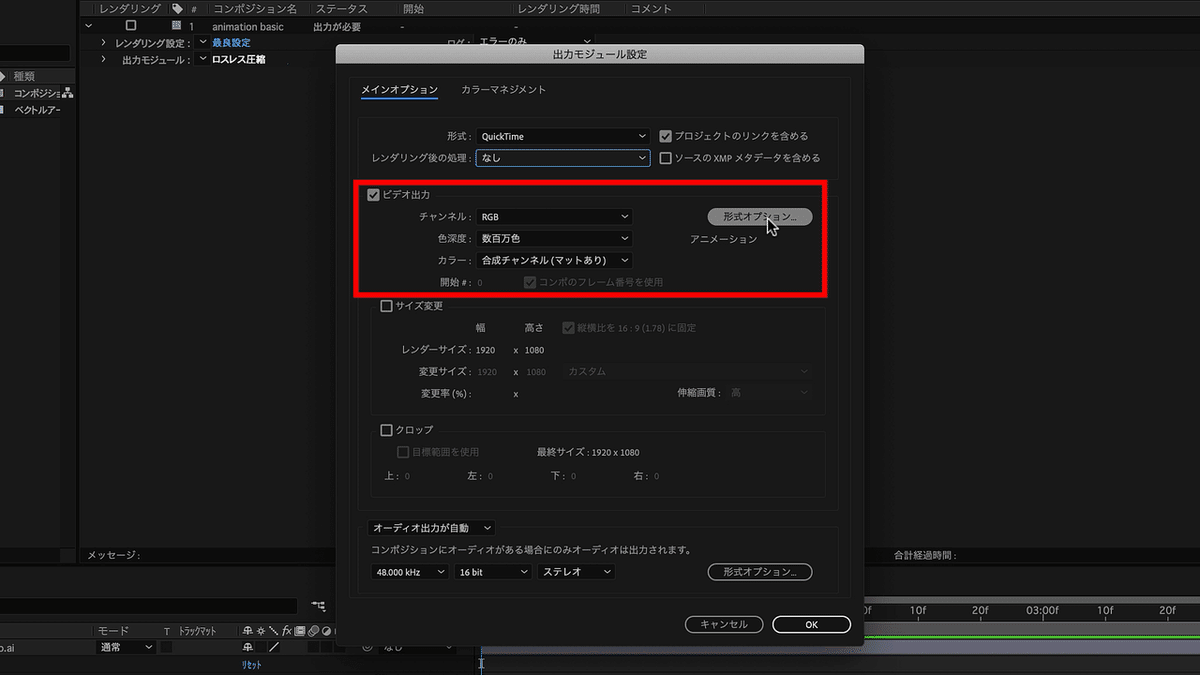Click the audio 形式オプション button
Screen dimensions: 1200x675
pos(760,572)
